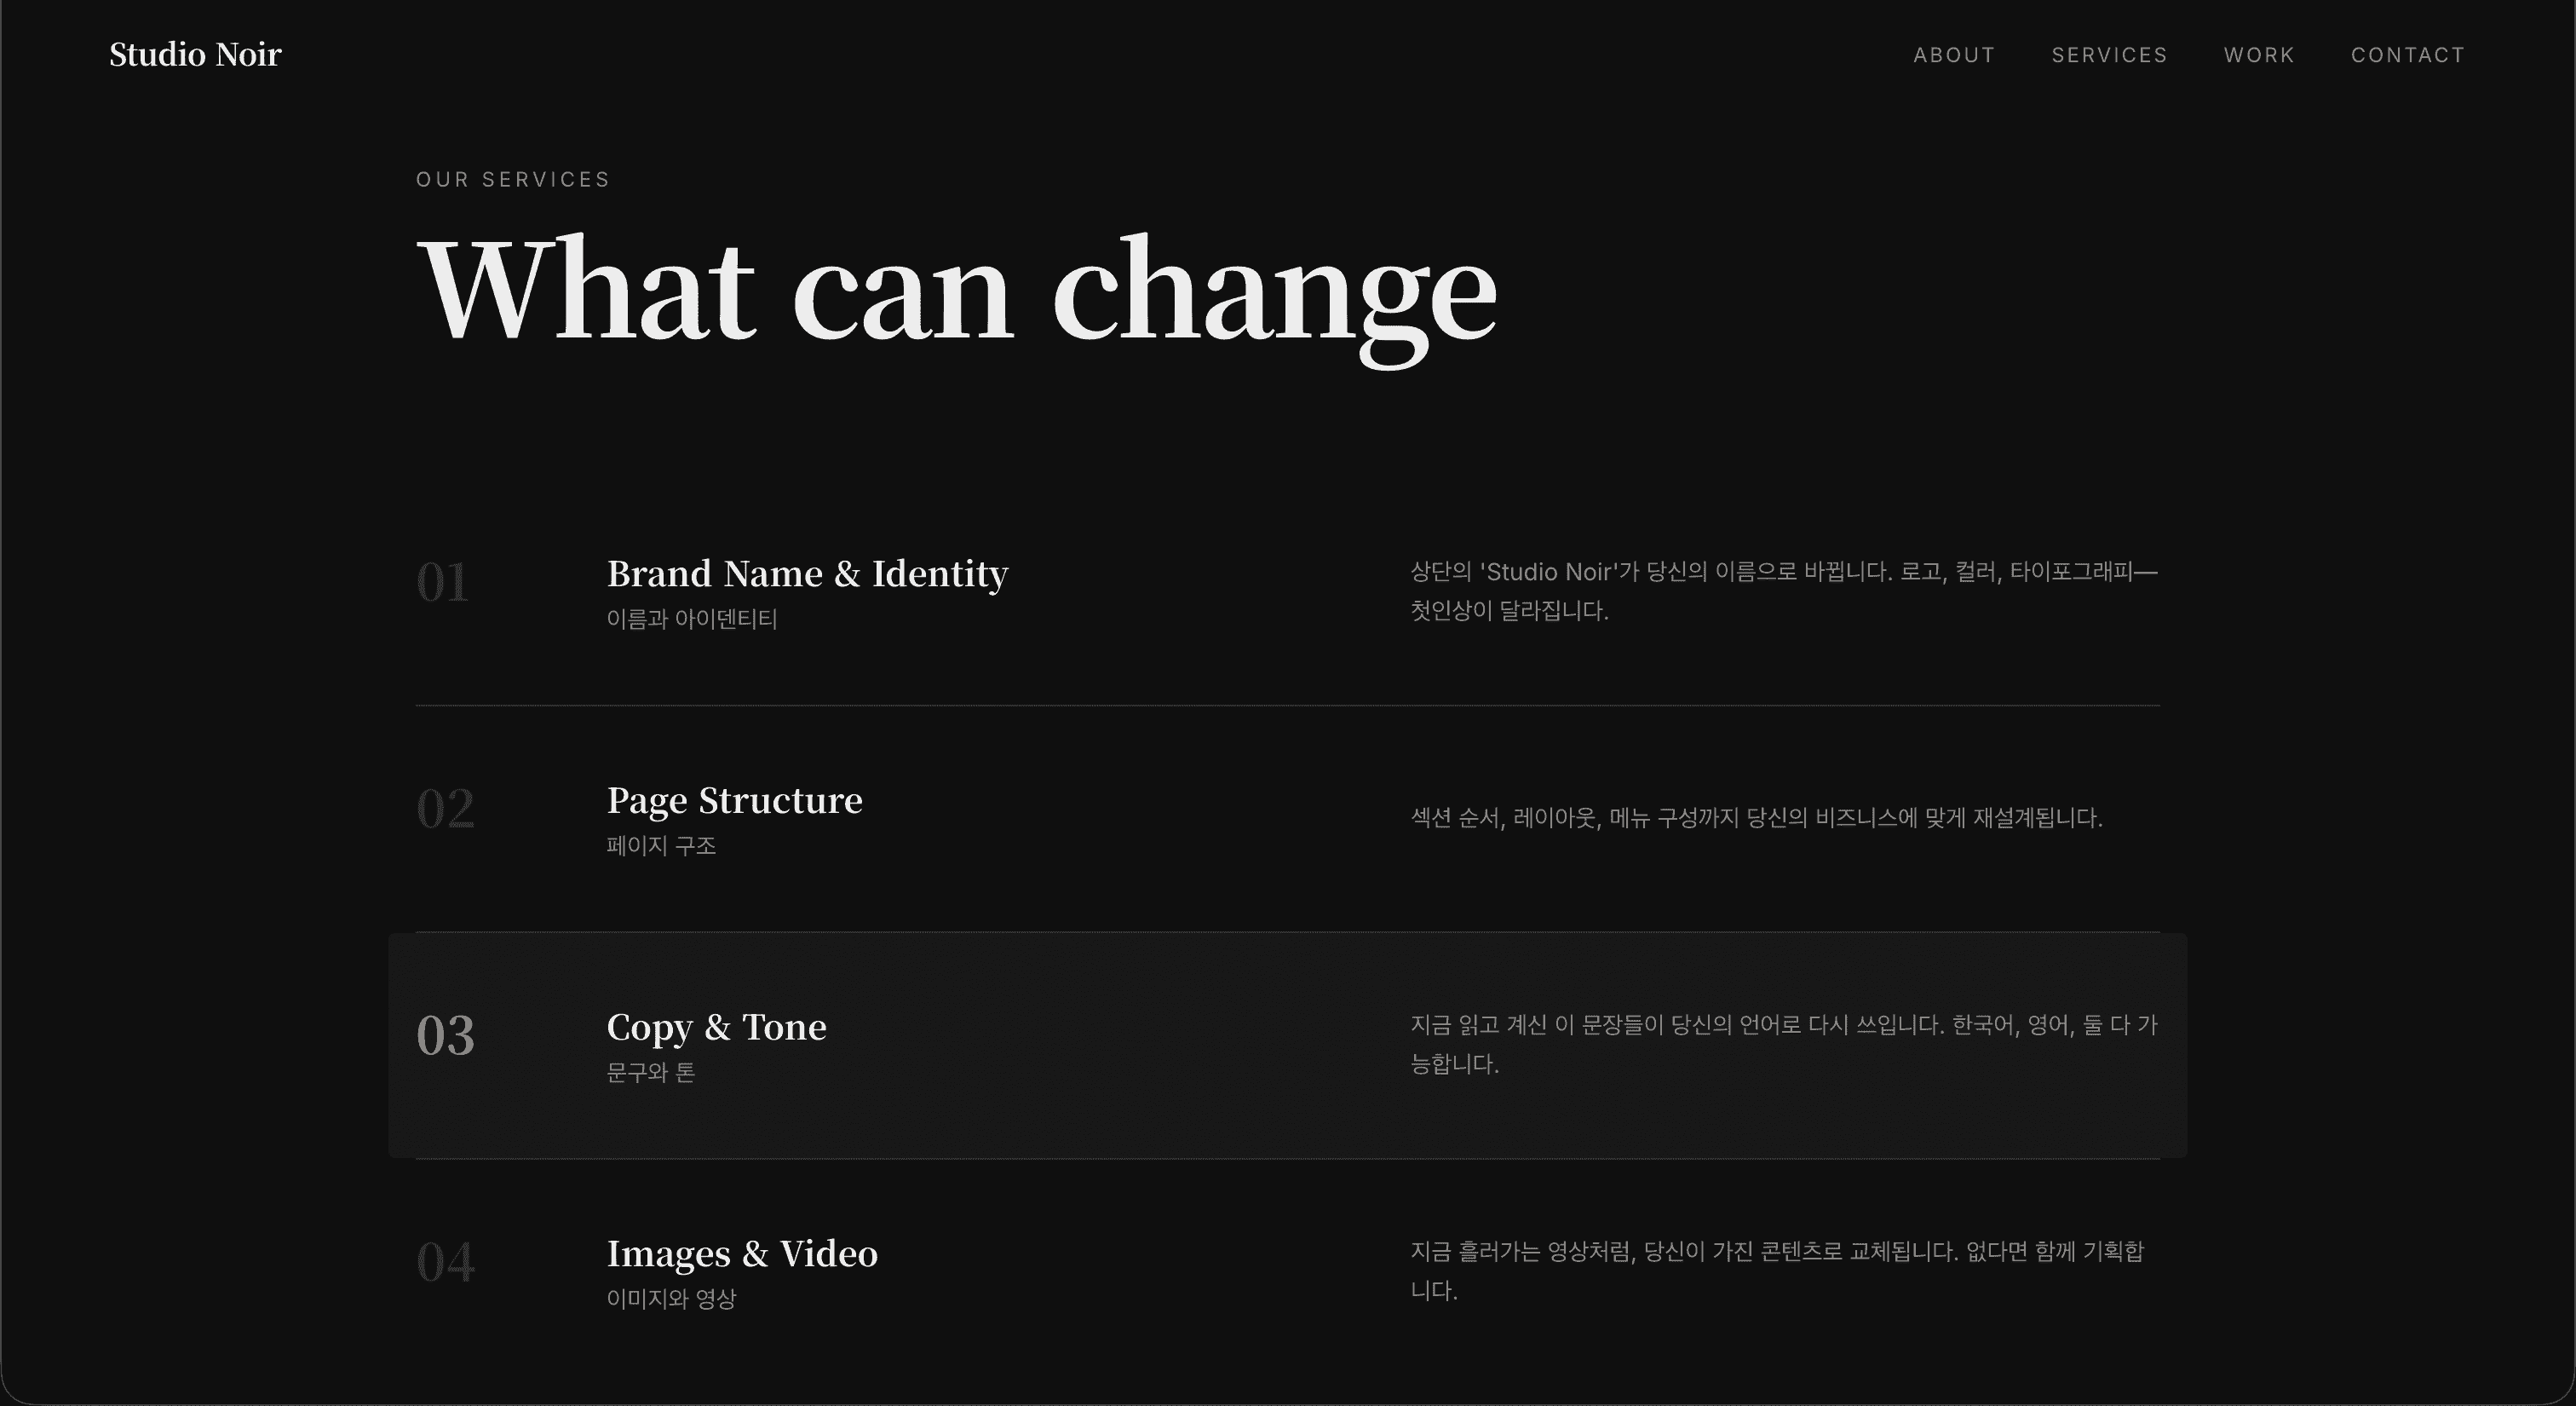The image size is (2576, 1406).
Task: Click the Images & Video description text
Action: click(x=1776, y=1270)
